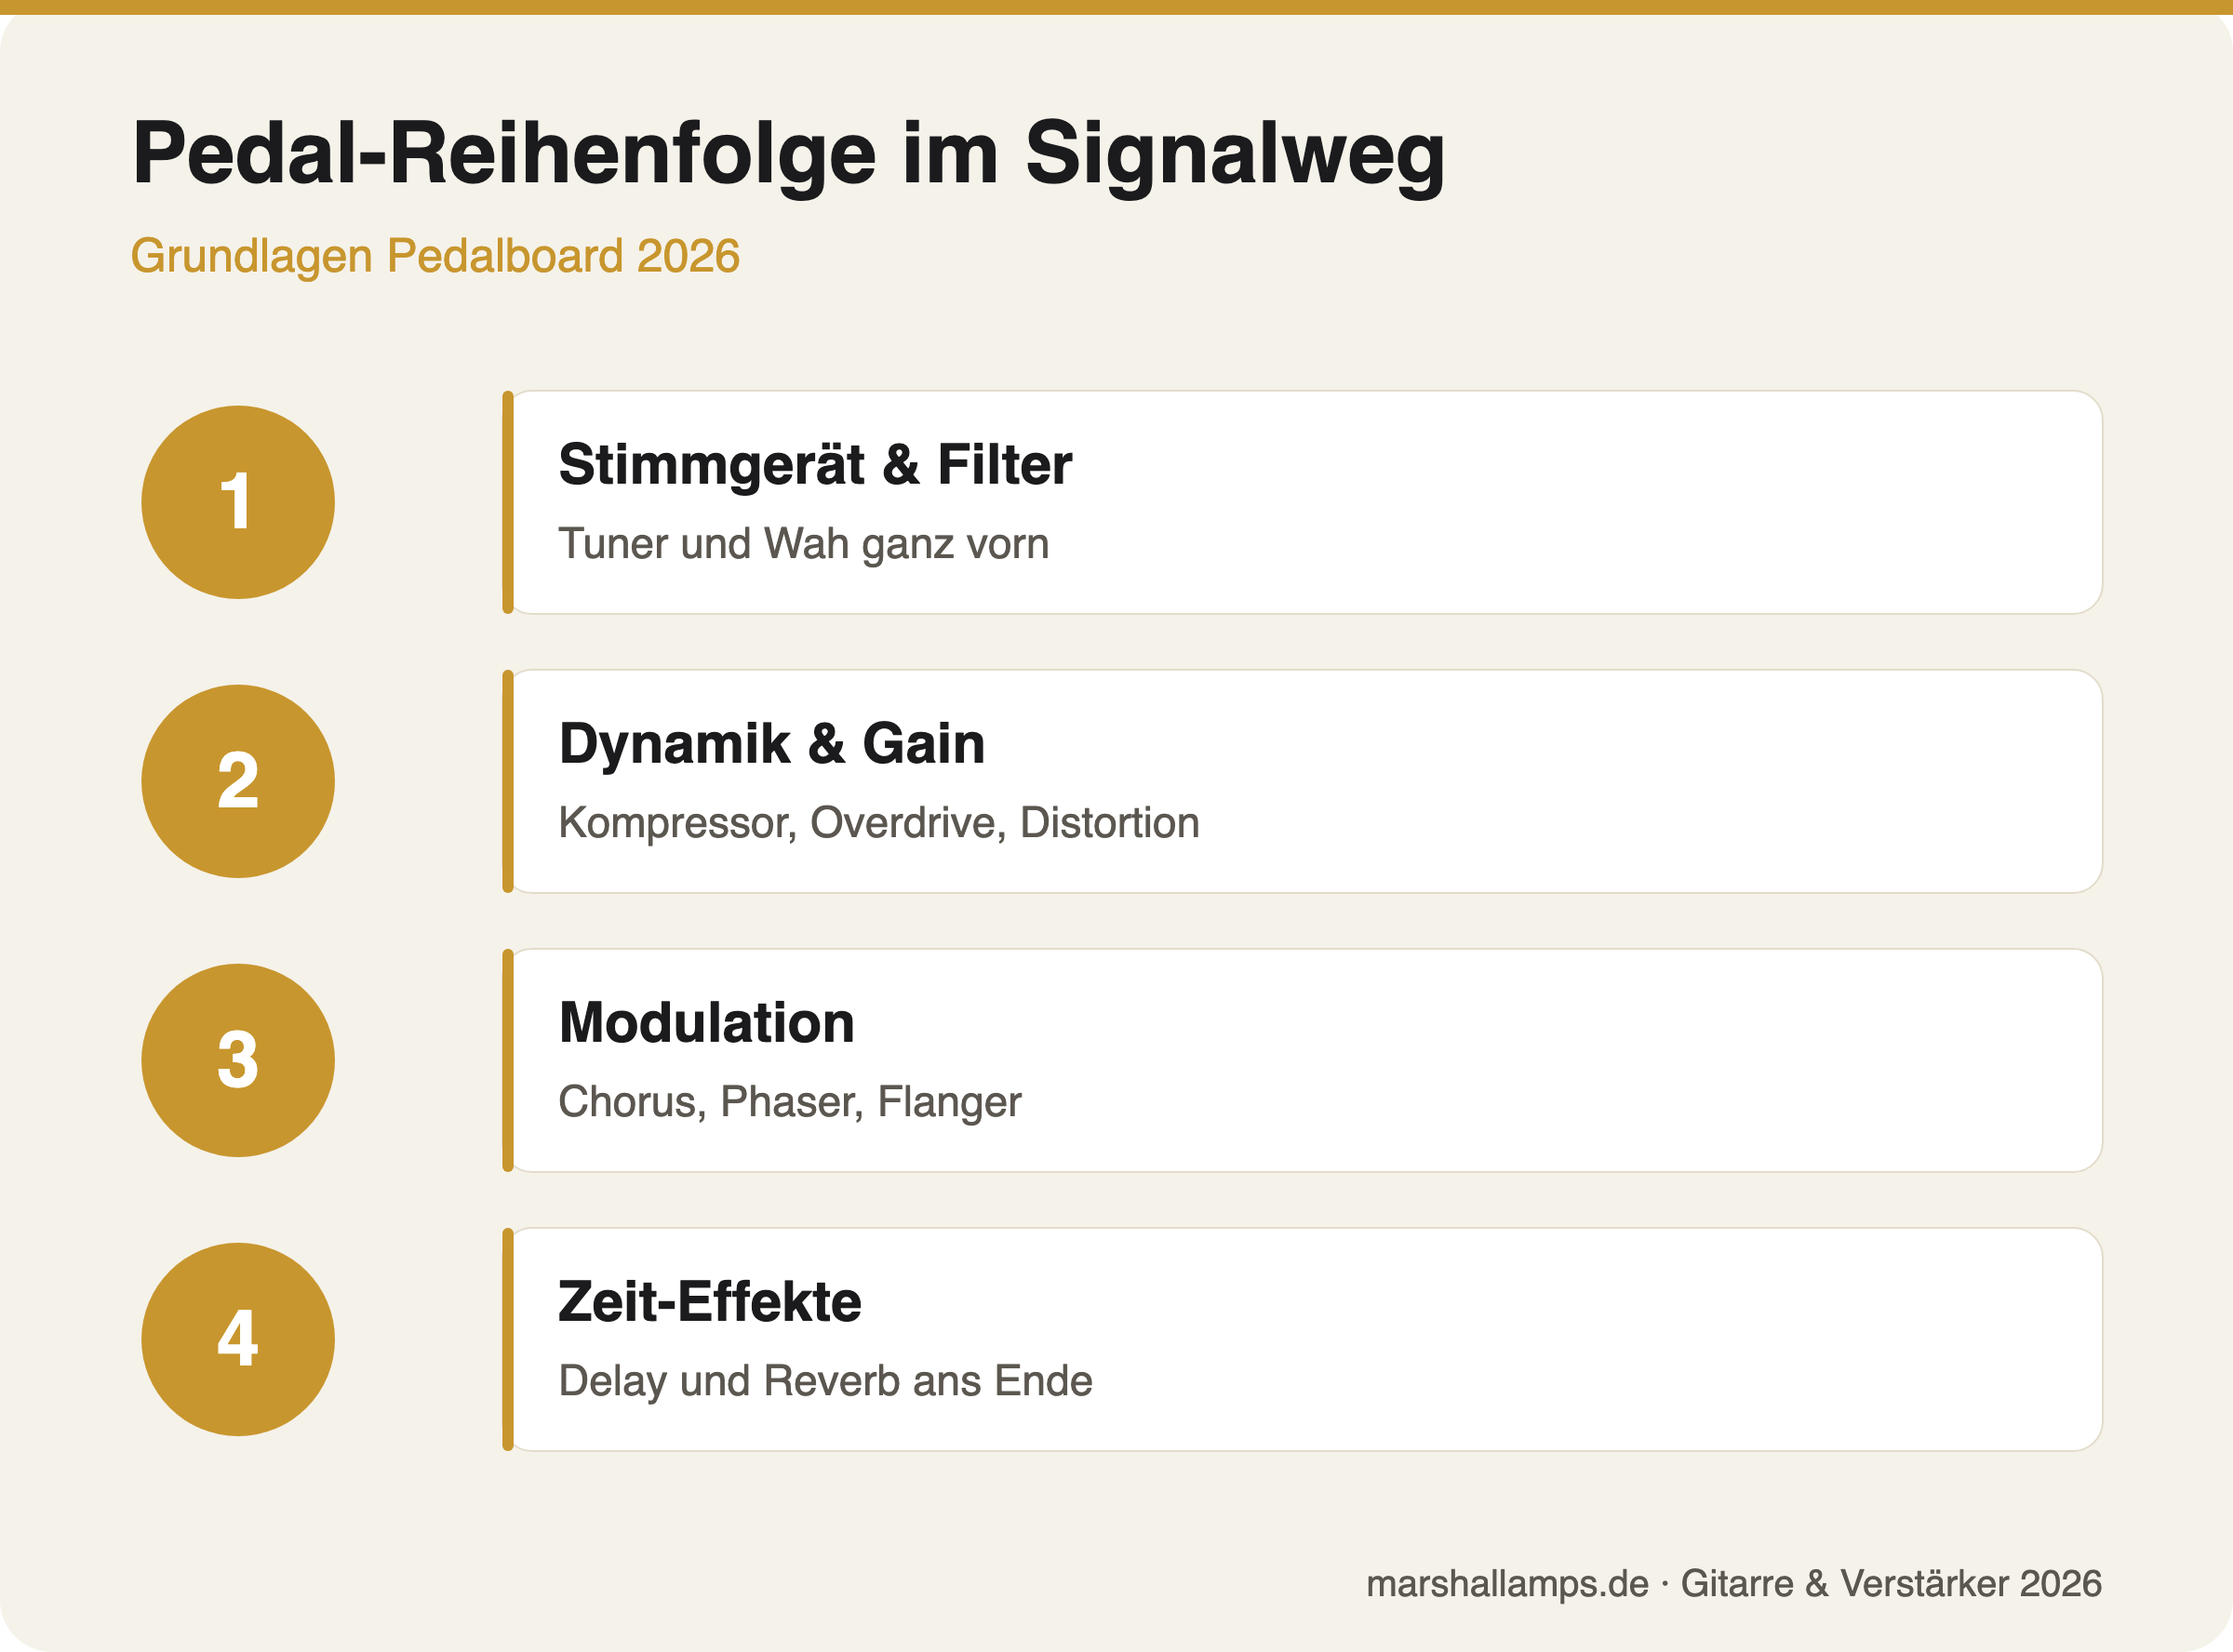
Task: Select the step 3 circle badge
Action: pyautogui.click(x=238, y=1060)
